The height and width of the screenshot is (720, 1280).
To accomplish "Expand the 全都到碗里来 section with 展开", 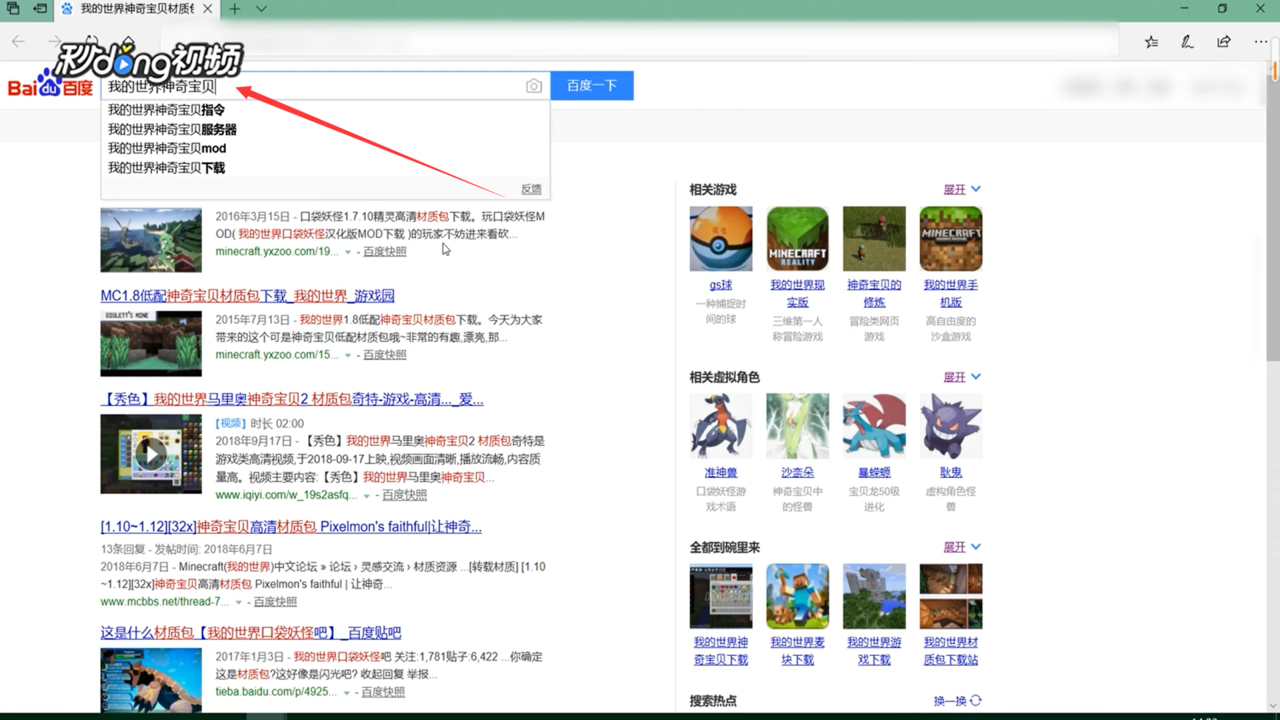I will click(x=962, y=547).
